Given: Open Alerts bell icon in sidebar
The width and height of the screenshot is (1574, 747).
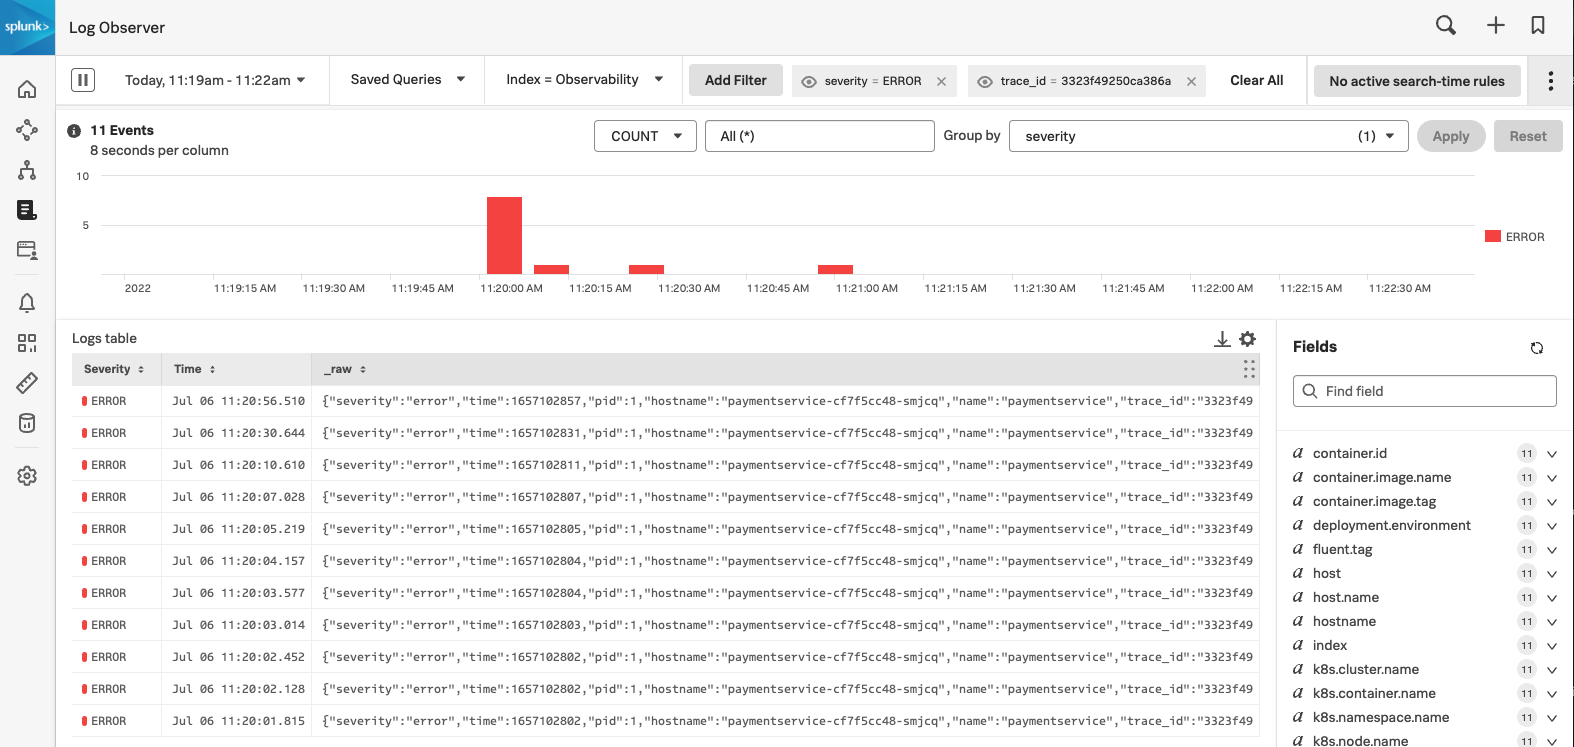Looking at the screenshot, I should [27, 302].
